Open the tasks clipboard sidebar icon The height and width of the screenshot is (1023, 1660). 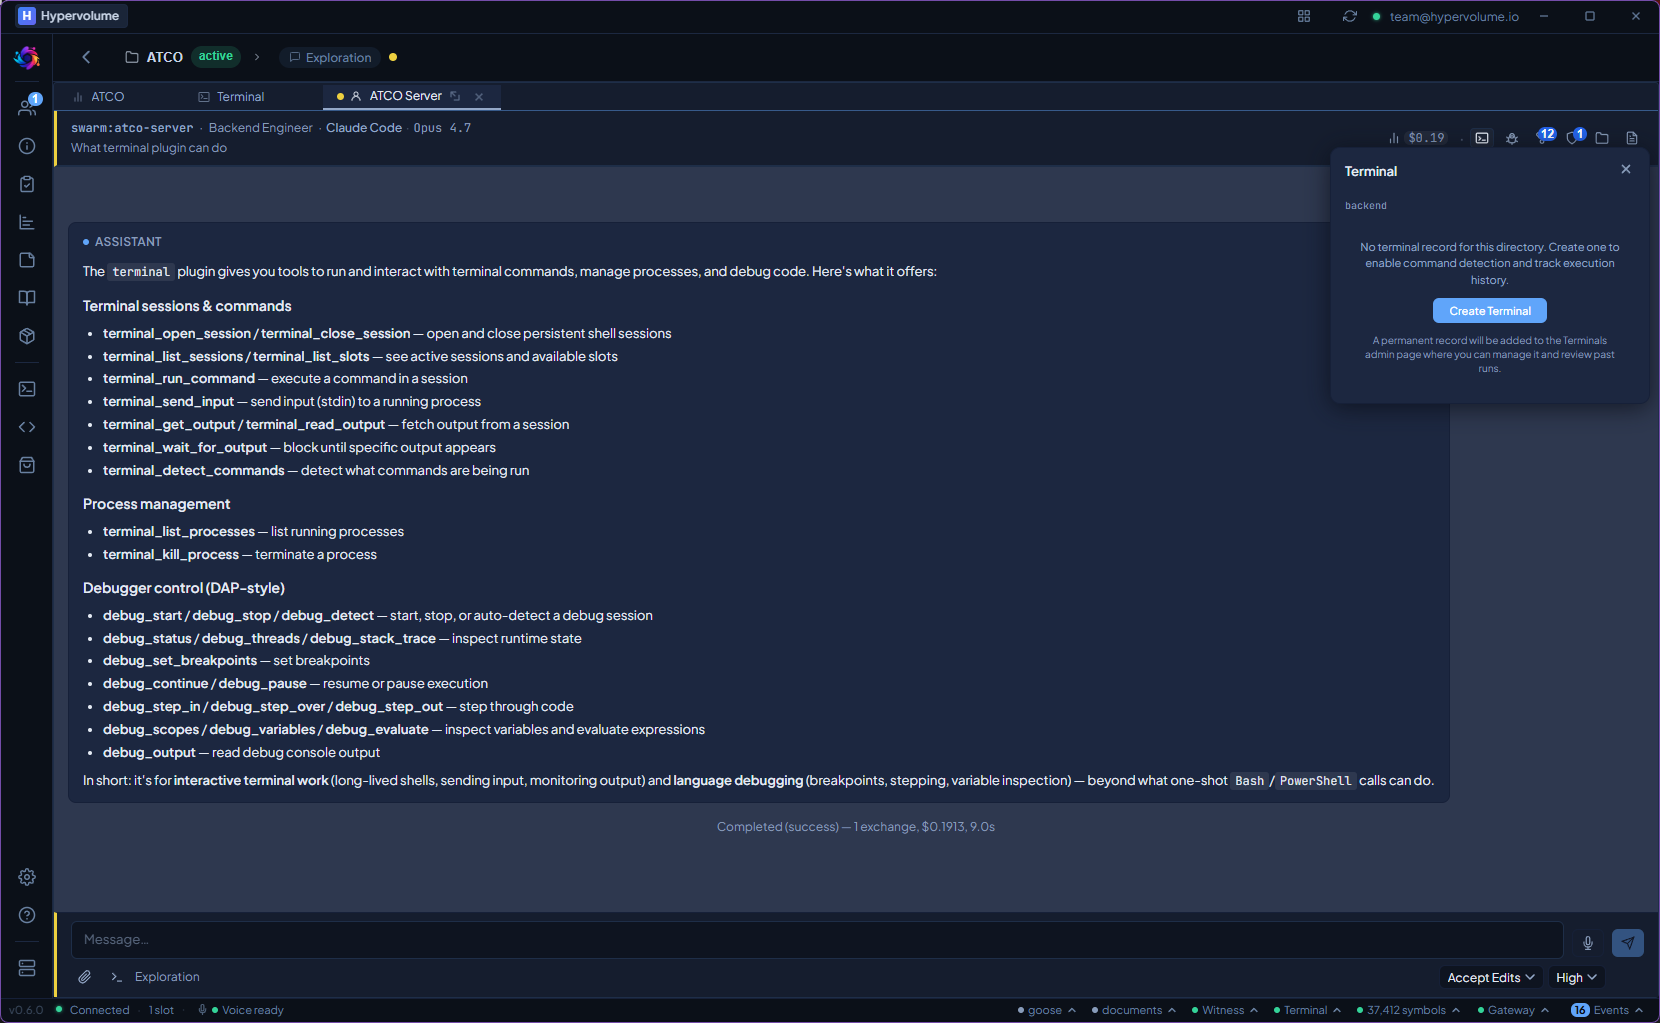pyautogui.click(x=27, y=184)
